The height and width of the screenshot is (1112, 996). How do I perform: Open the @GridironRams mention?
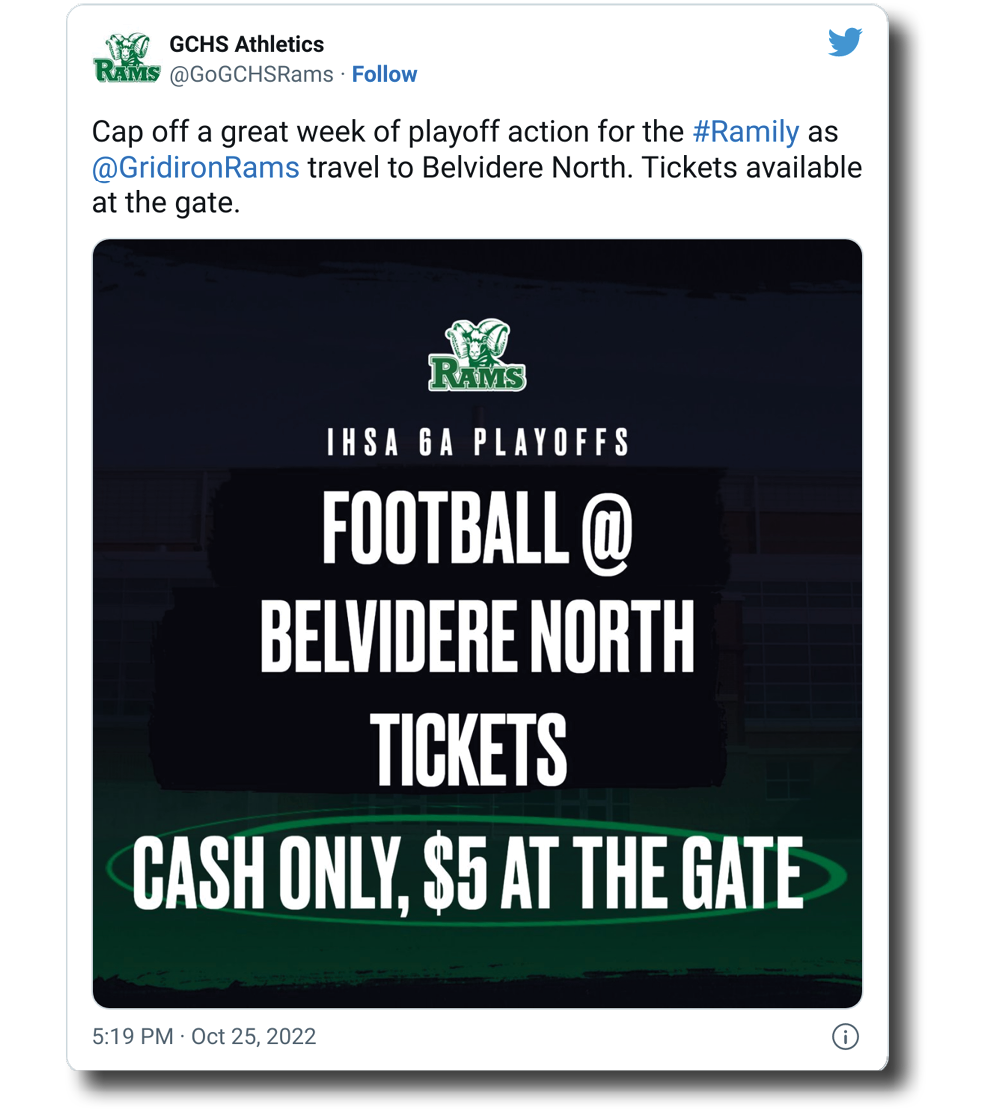click(x=195, y=167)
